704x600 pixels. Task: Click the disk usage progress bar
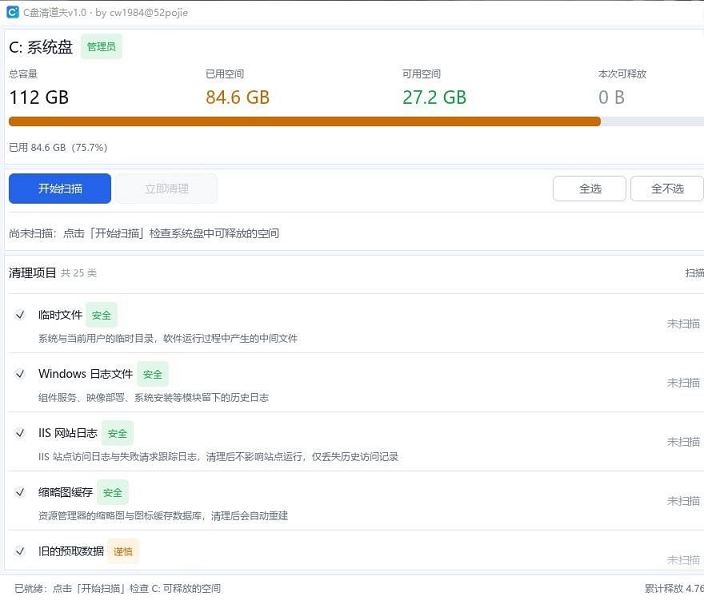[356, 121]
